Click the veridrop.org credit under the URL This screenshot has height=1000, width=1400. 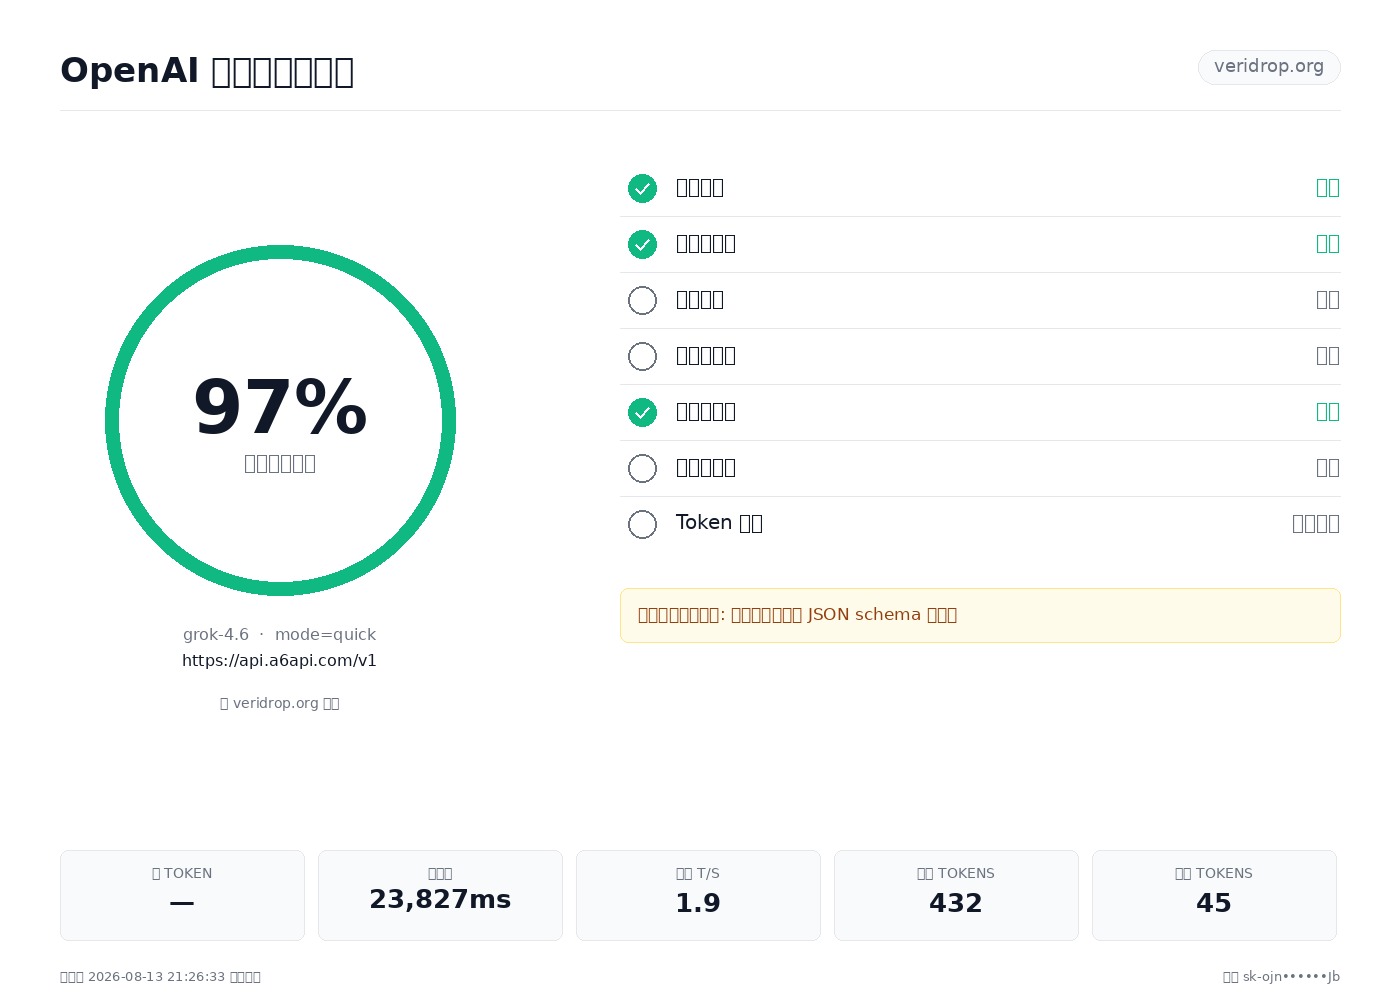coord(280,703)
